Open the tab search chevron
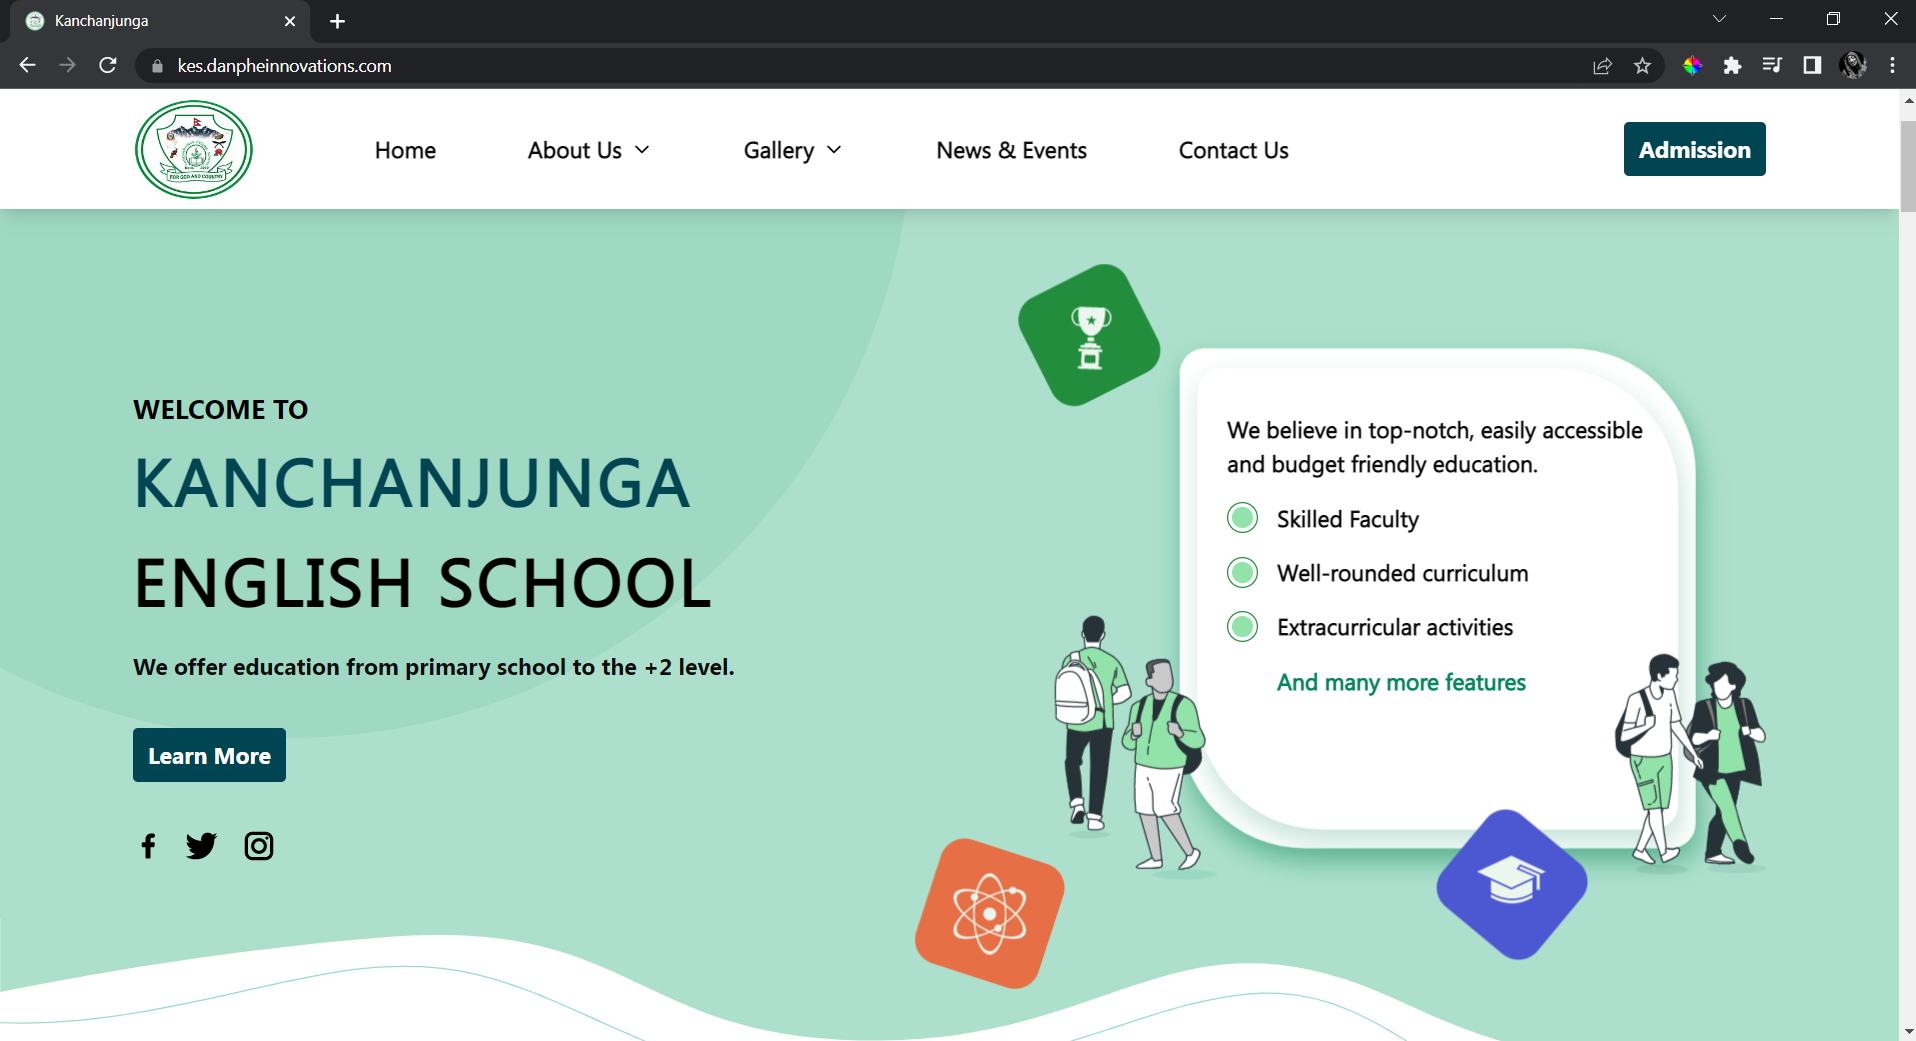The image size is (1916, 1041). coord(1719,19)
